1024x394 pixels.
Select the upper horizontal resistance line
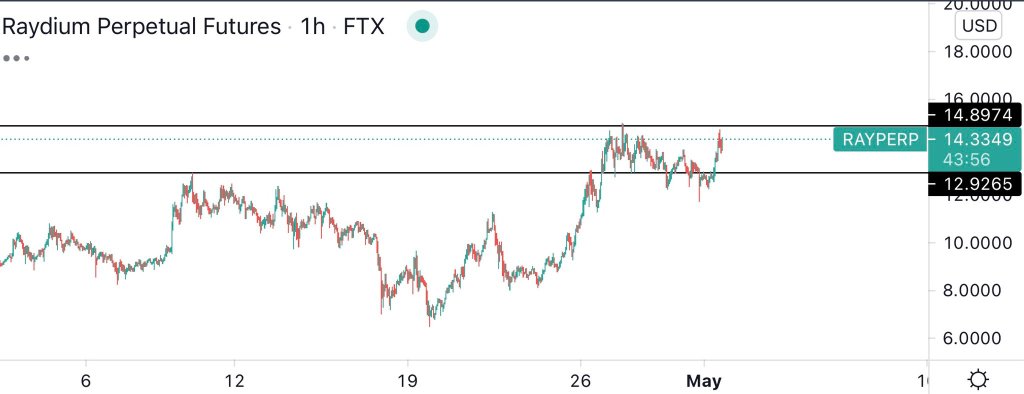point(464,125)
